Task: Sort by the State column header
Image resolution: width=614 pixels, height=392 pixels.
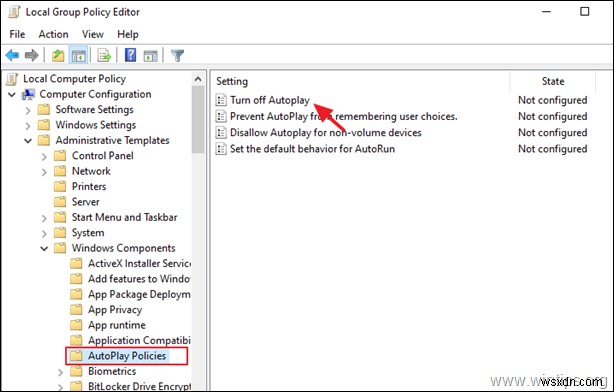Action: (x=553, y=81)
